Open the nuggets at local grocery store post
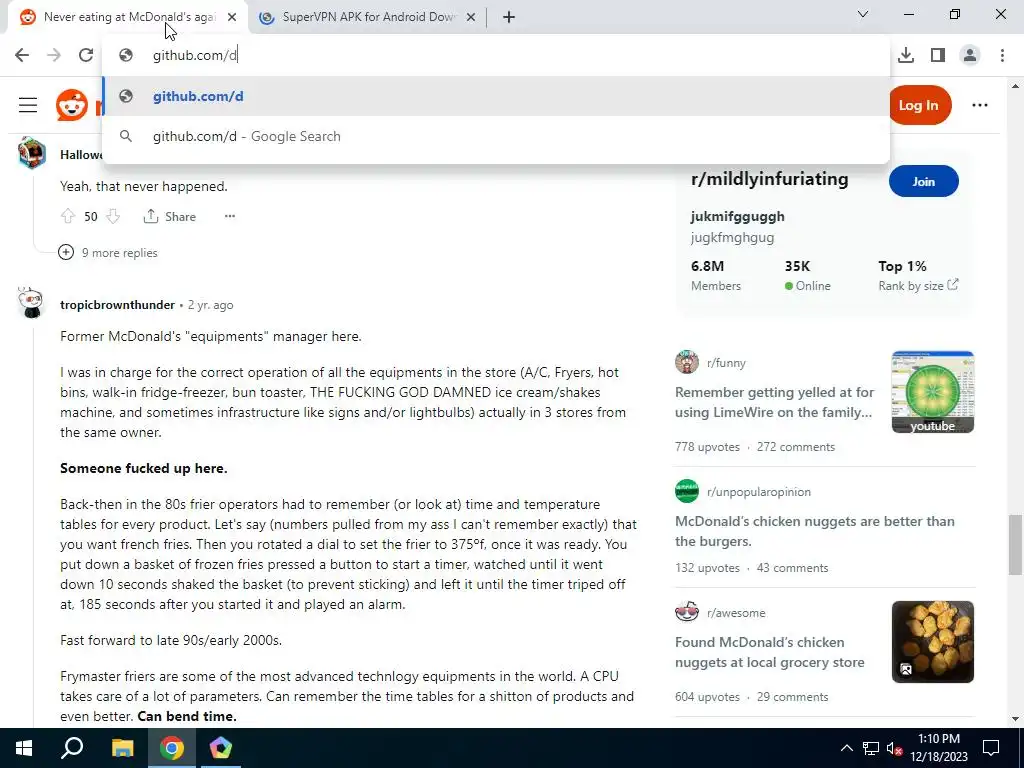The width and height of the screenshot is (1024, 768). tap(769, 652)
